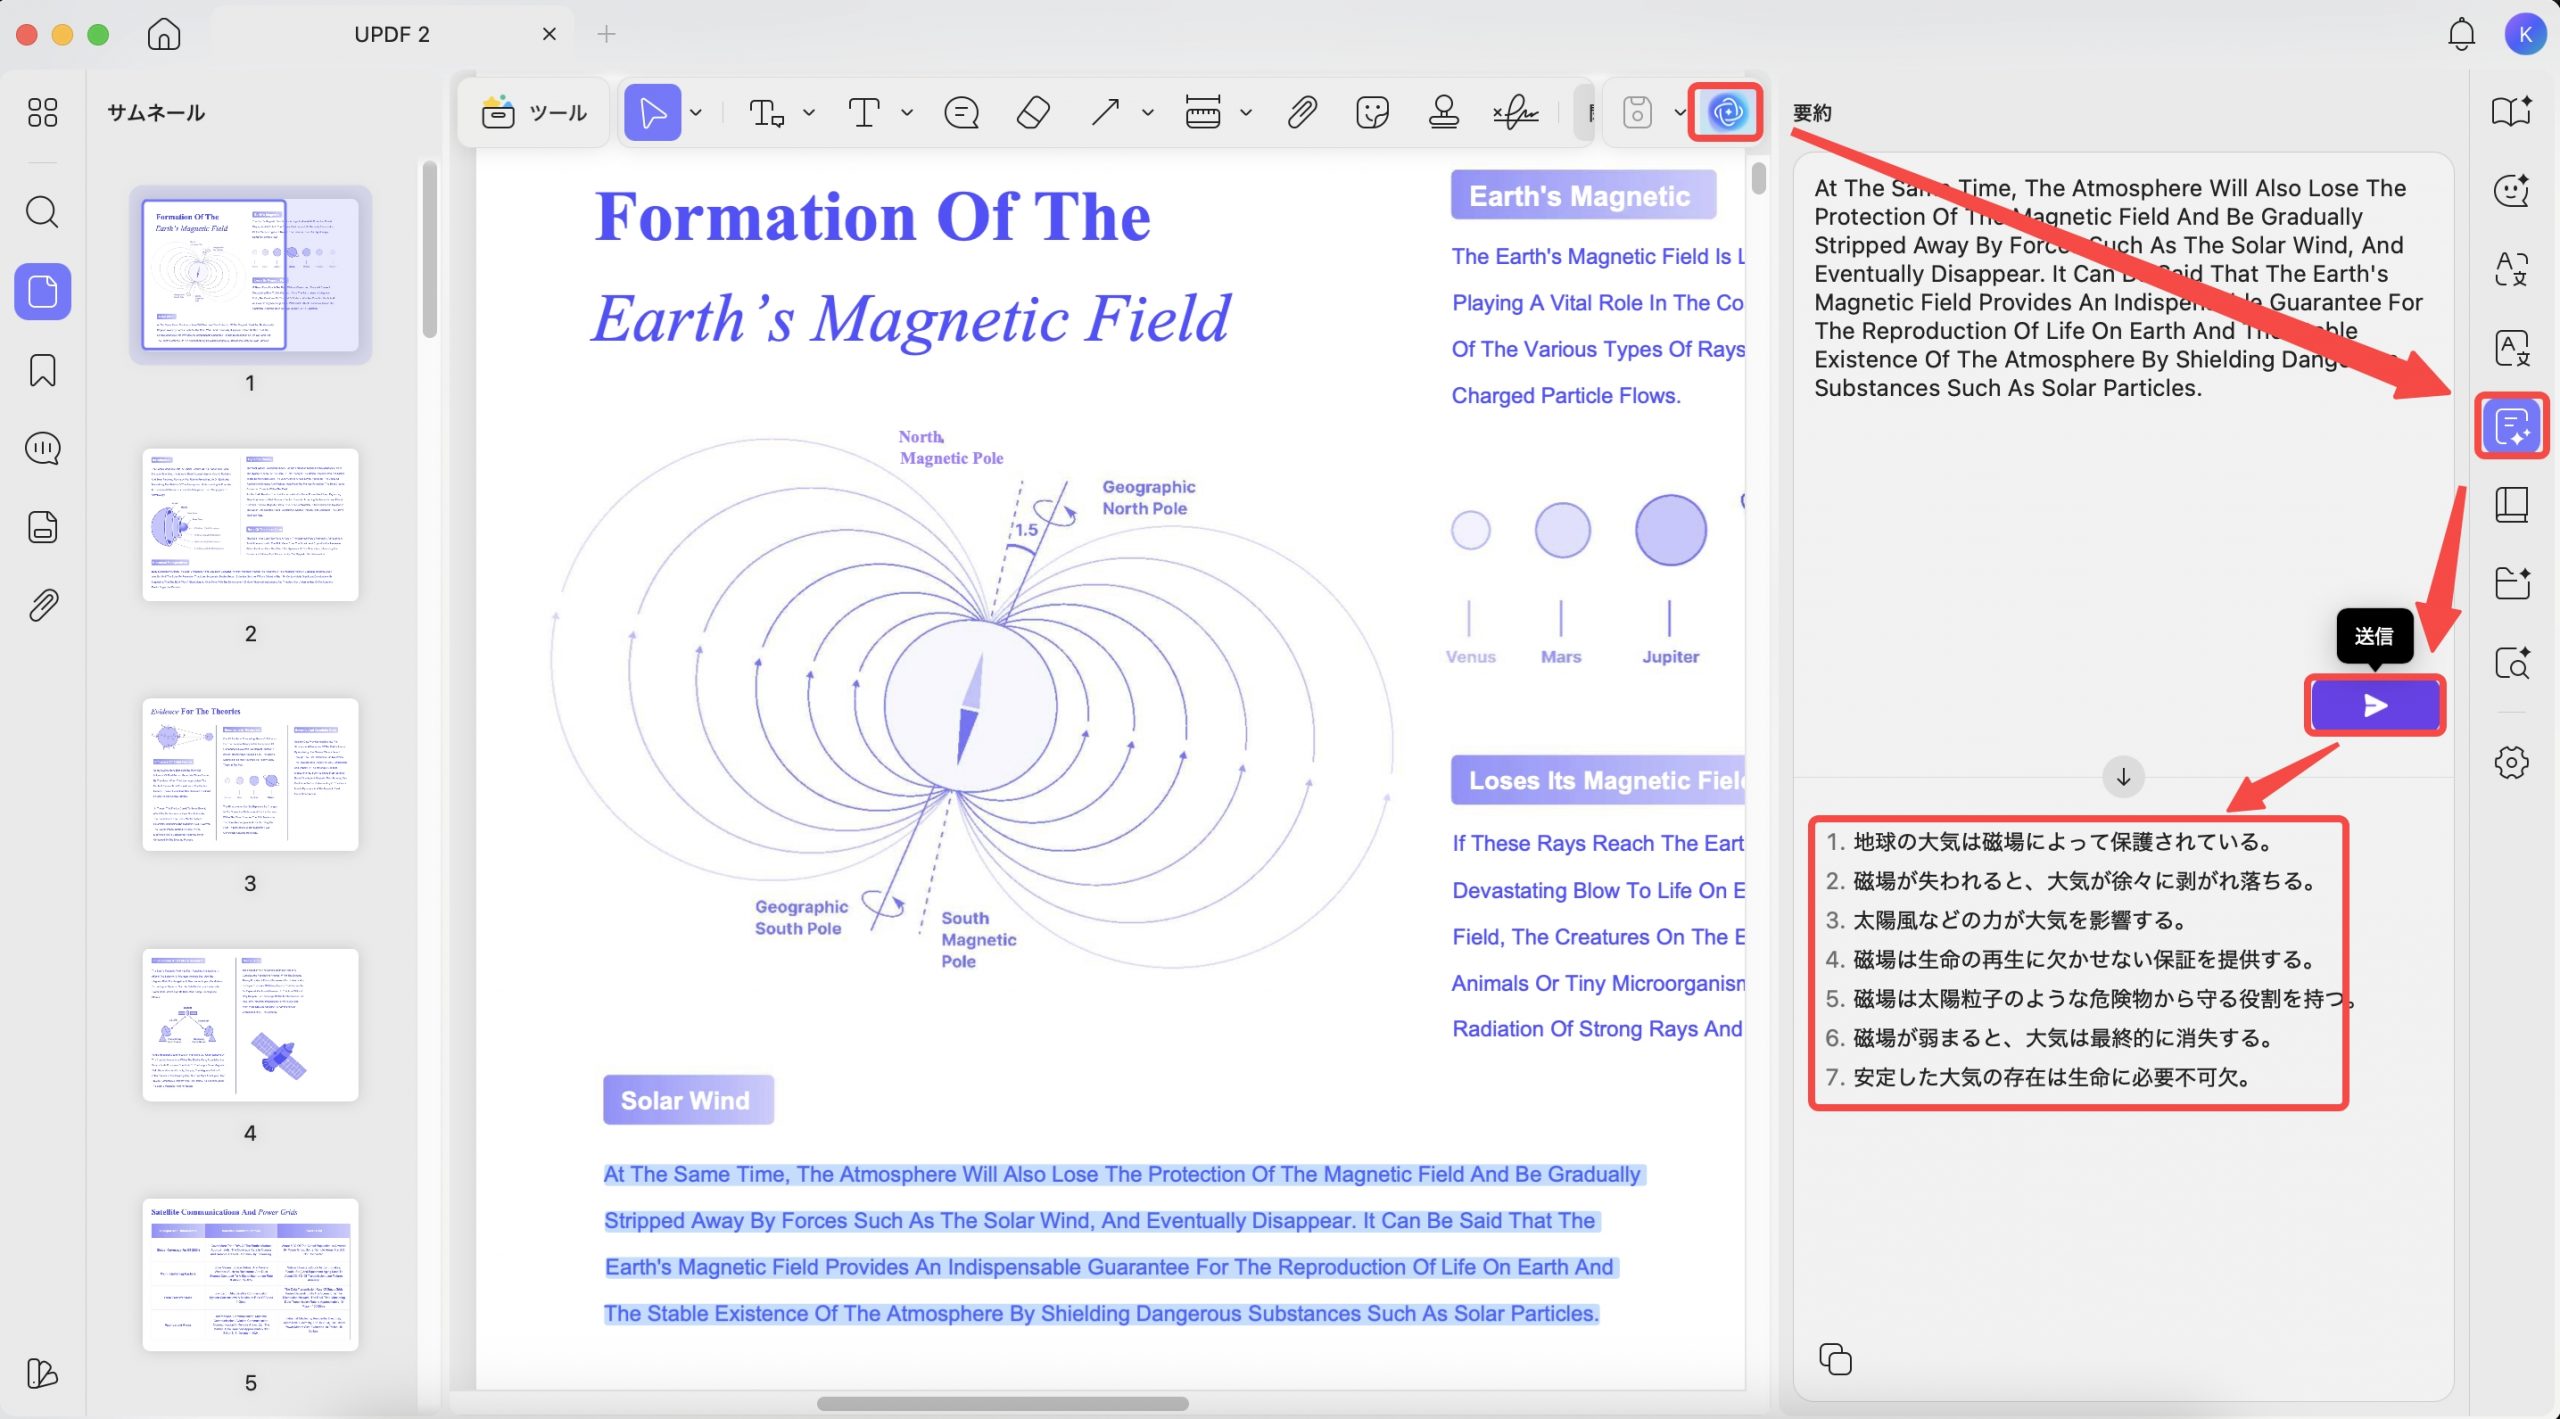Copy the generated Japanese summary
The image size is (2560, 1419).
[1835, 1359]
